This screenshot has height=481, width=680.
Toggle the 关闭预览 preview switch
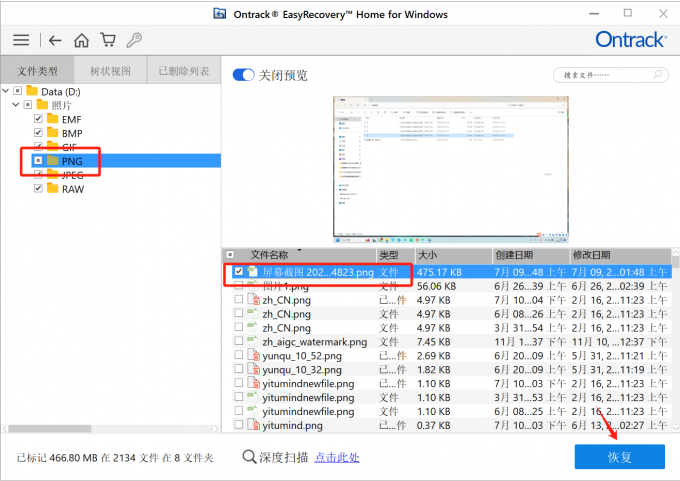[243, 75]
